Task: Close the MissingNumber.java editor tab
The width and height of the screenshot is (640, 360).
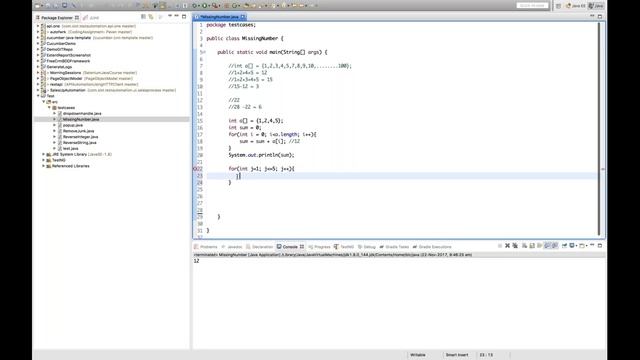Action: pyautogui.click(x=243, y=17)
